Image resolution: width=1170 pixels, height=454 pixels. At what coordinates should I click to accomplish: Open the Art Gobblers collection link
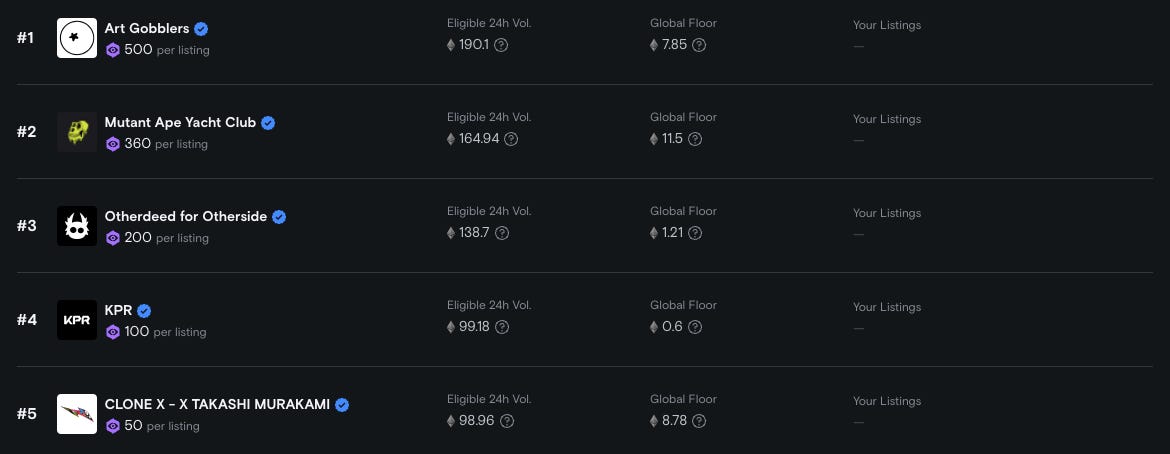pos(146,28)
